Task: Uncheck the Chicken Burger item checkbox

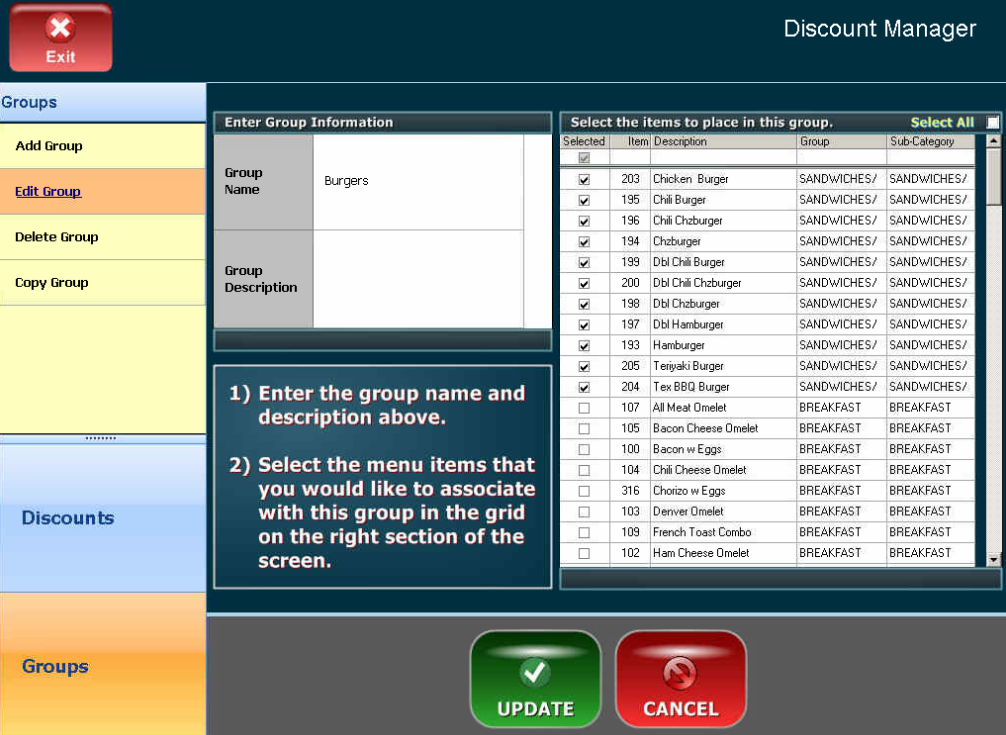Action: click(x=584, y=180)
